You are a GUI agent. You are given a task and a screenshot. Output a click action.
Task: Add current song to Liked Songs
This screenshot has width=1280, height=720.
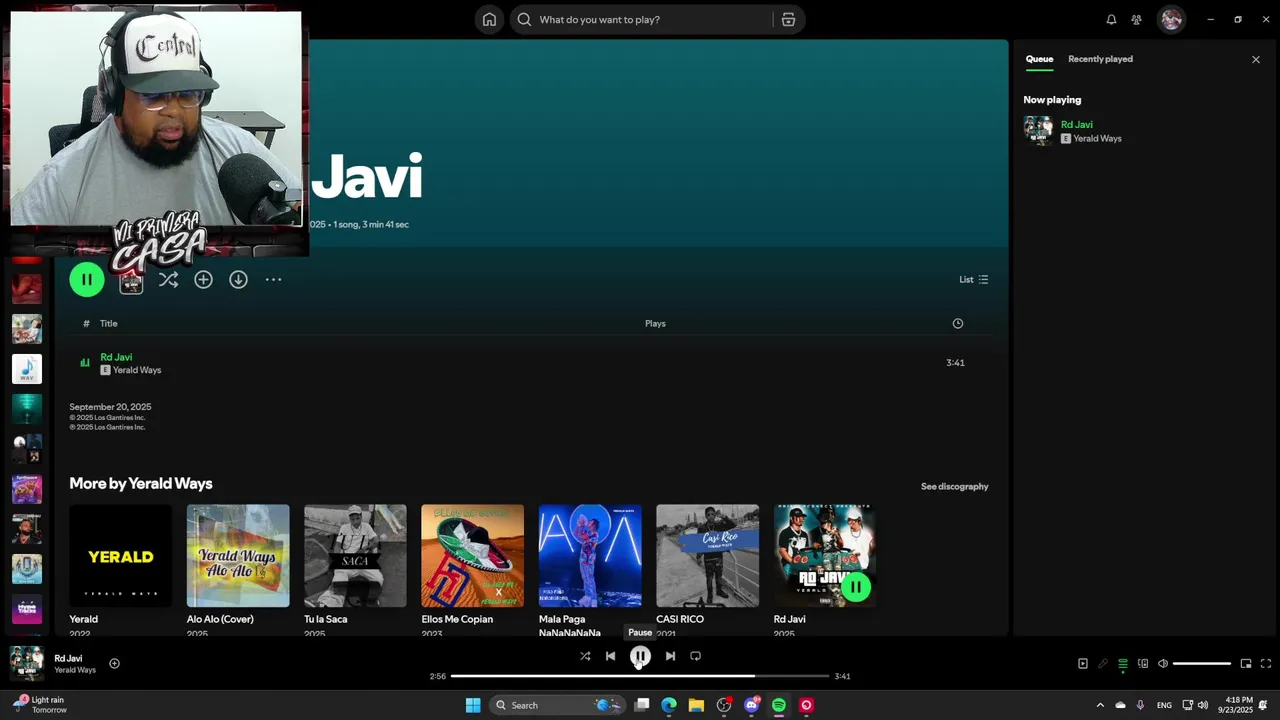[114, 663]
